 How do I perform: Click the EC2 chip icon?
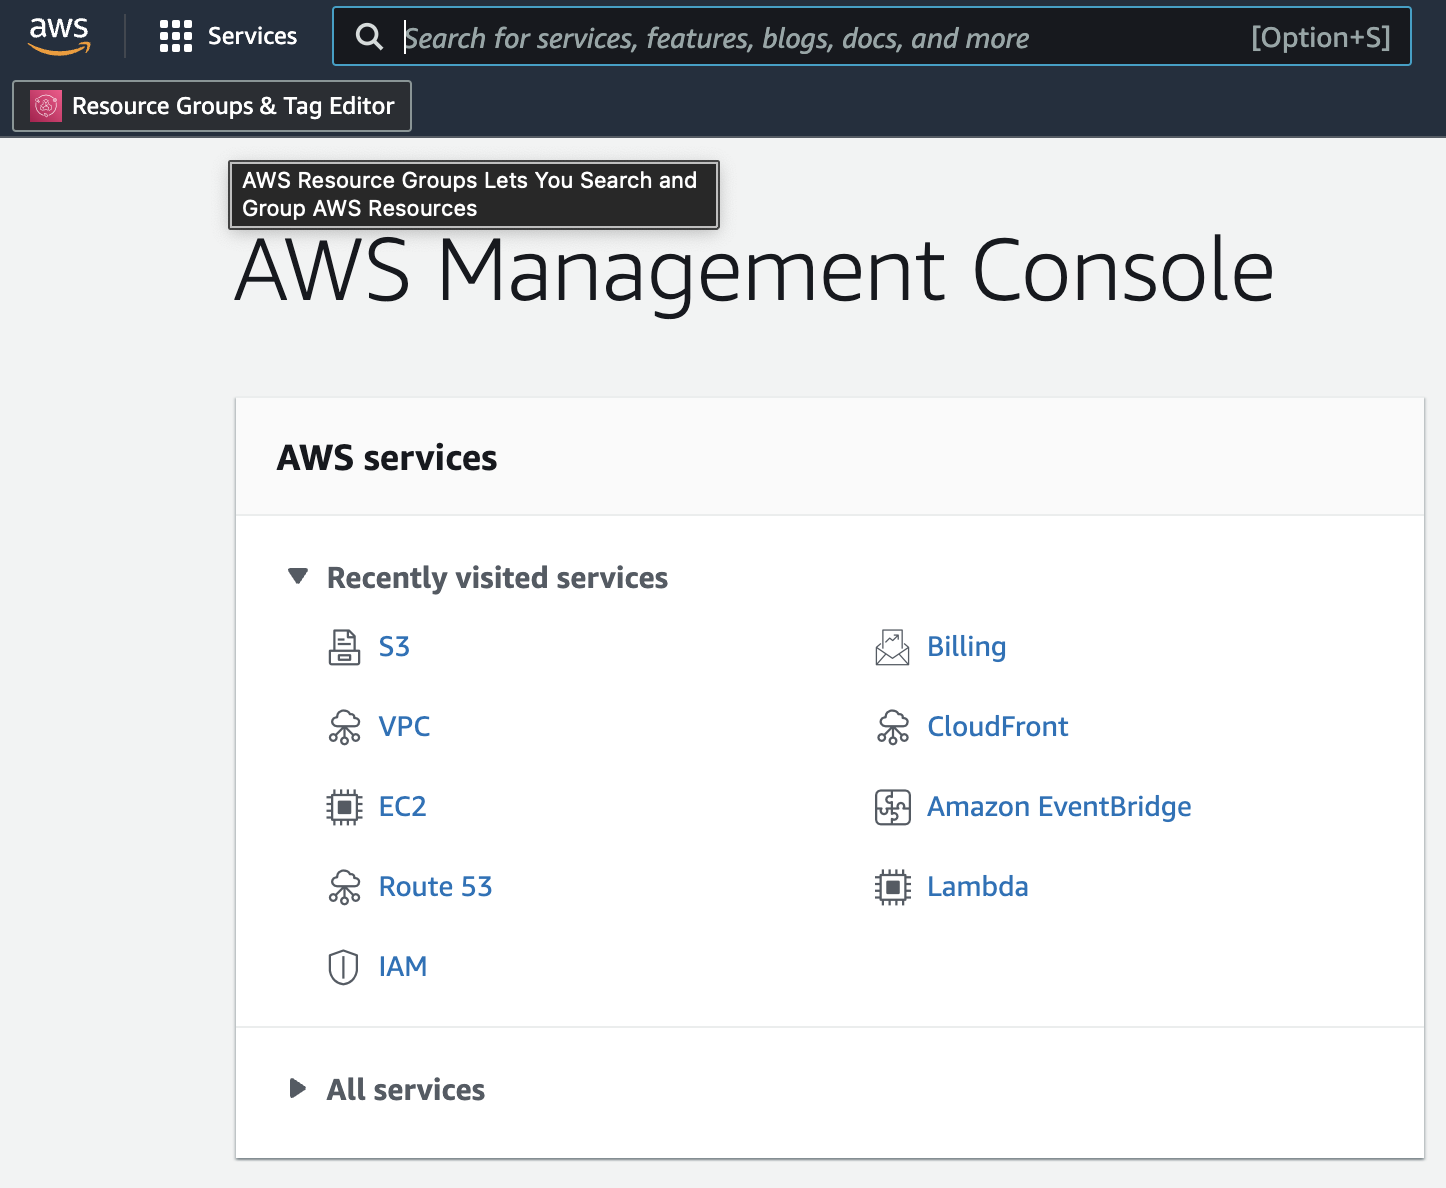point(344,807)
